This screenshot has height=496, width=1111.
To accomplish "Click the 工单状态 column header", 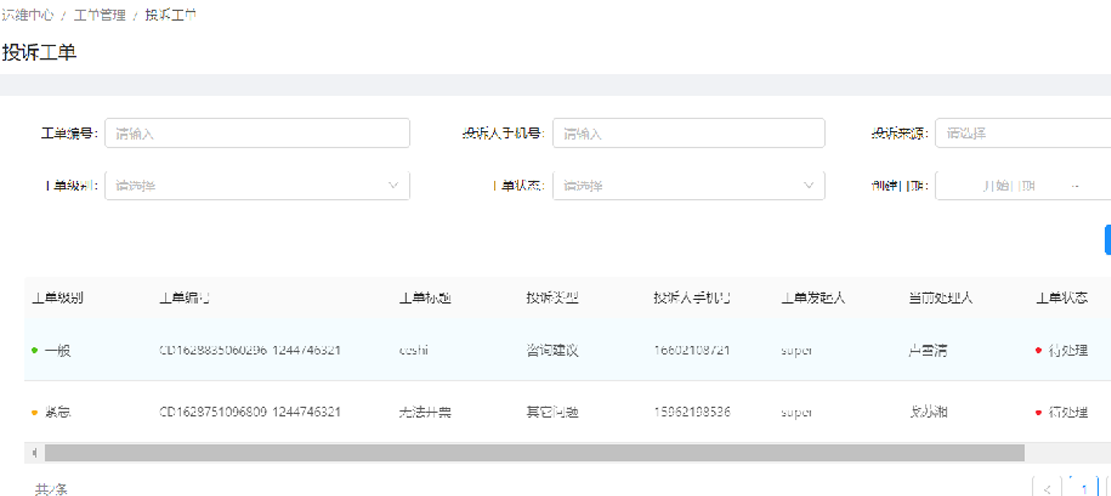I will pyautogui.click(x=1062, y=298).
